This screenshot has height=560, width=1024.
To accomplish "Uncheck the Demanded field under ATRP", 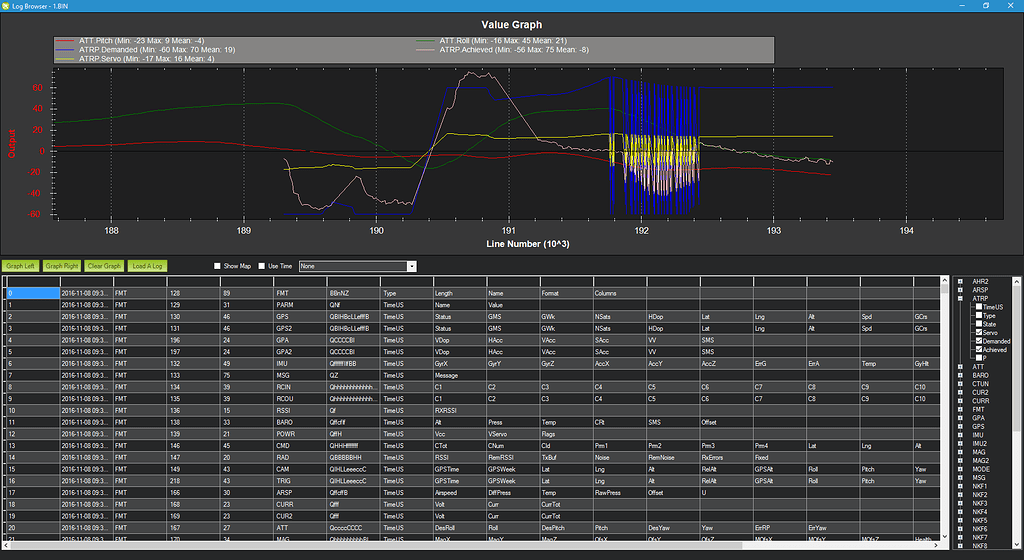I will click(980, 341).
